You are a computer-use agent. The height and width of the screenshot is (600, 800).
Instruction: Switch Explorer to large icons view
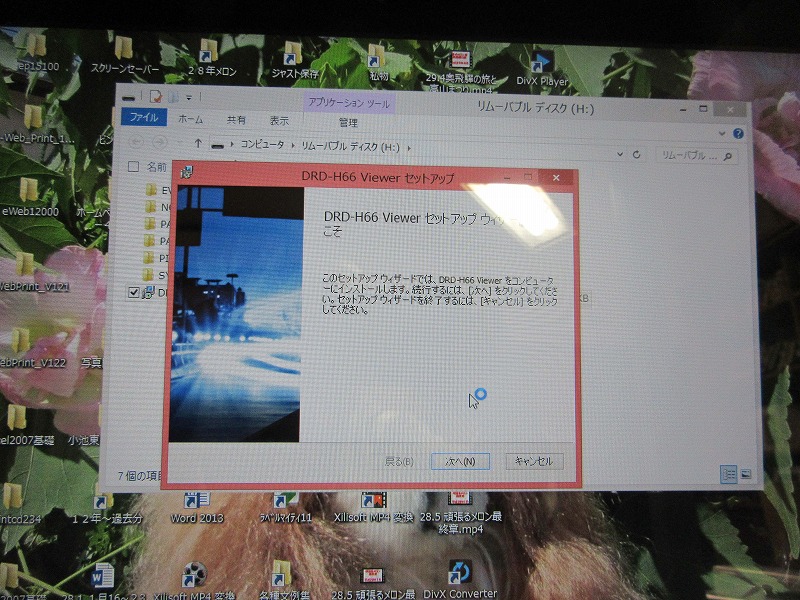pos(745,474)
